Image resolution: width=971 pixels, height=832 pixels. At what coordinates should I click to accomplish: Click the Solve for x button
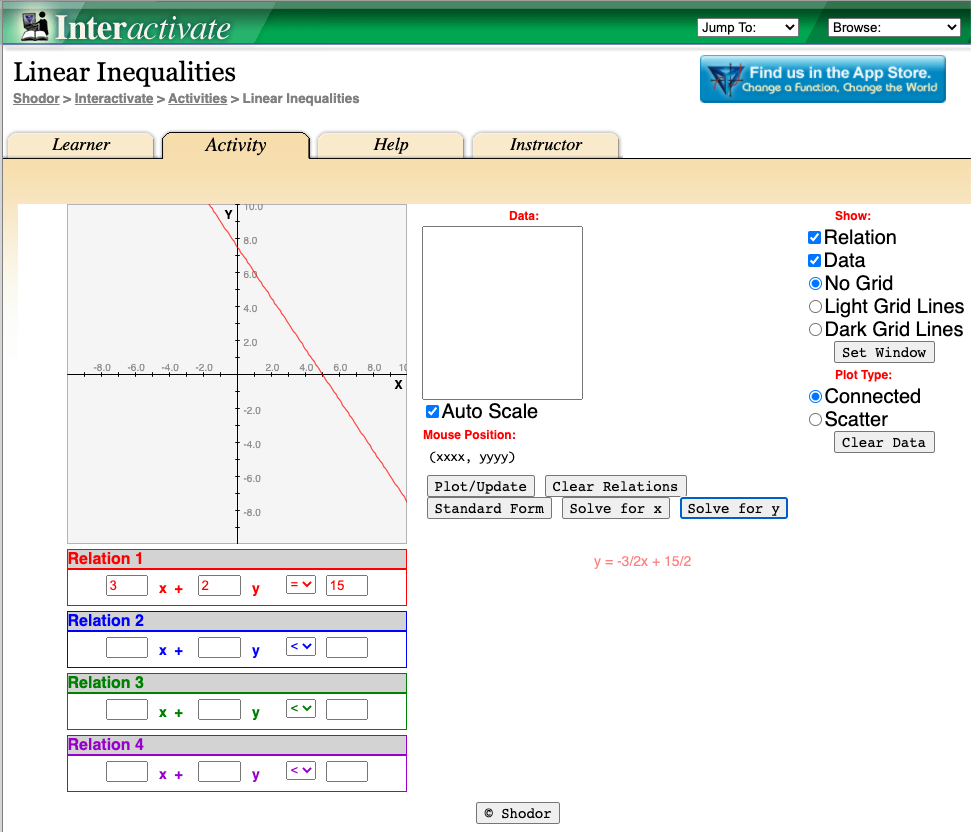tap(615, 509)
